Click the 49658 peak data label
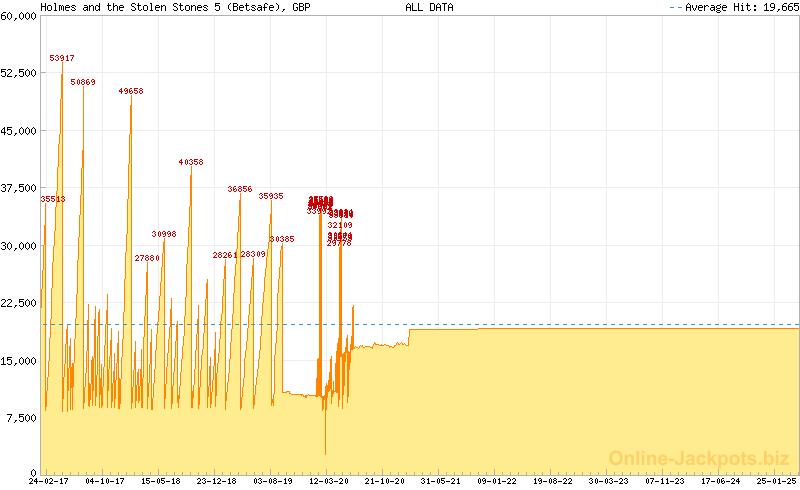The image size is (800, 490). 131,91
